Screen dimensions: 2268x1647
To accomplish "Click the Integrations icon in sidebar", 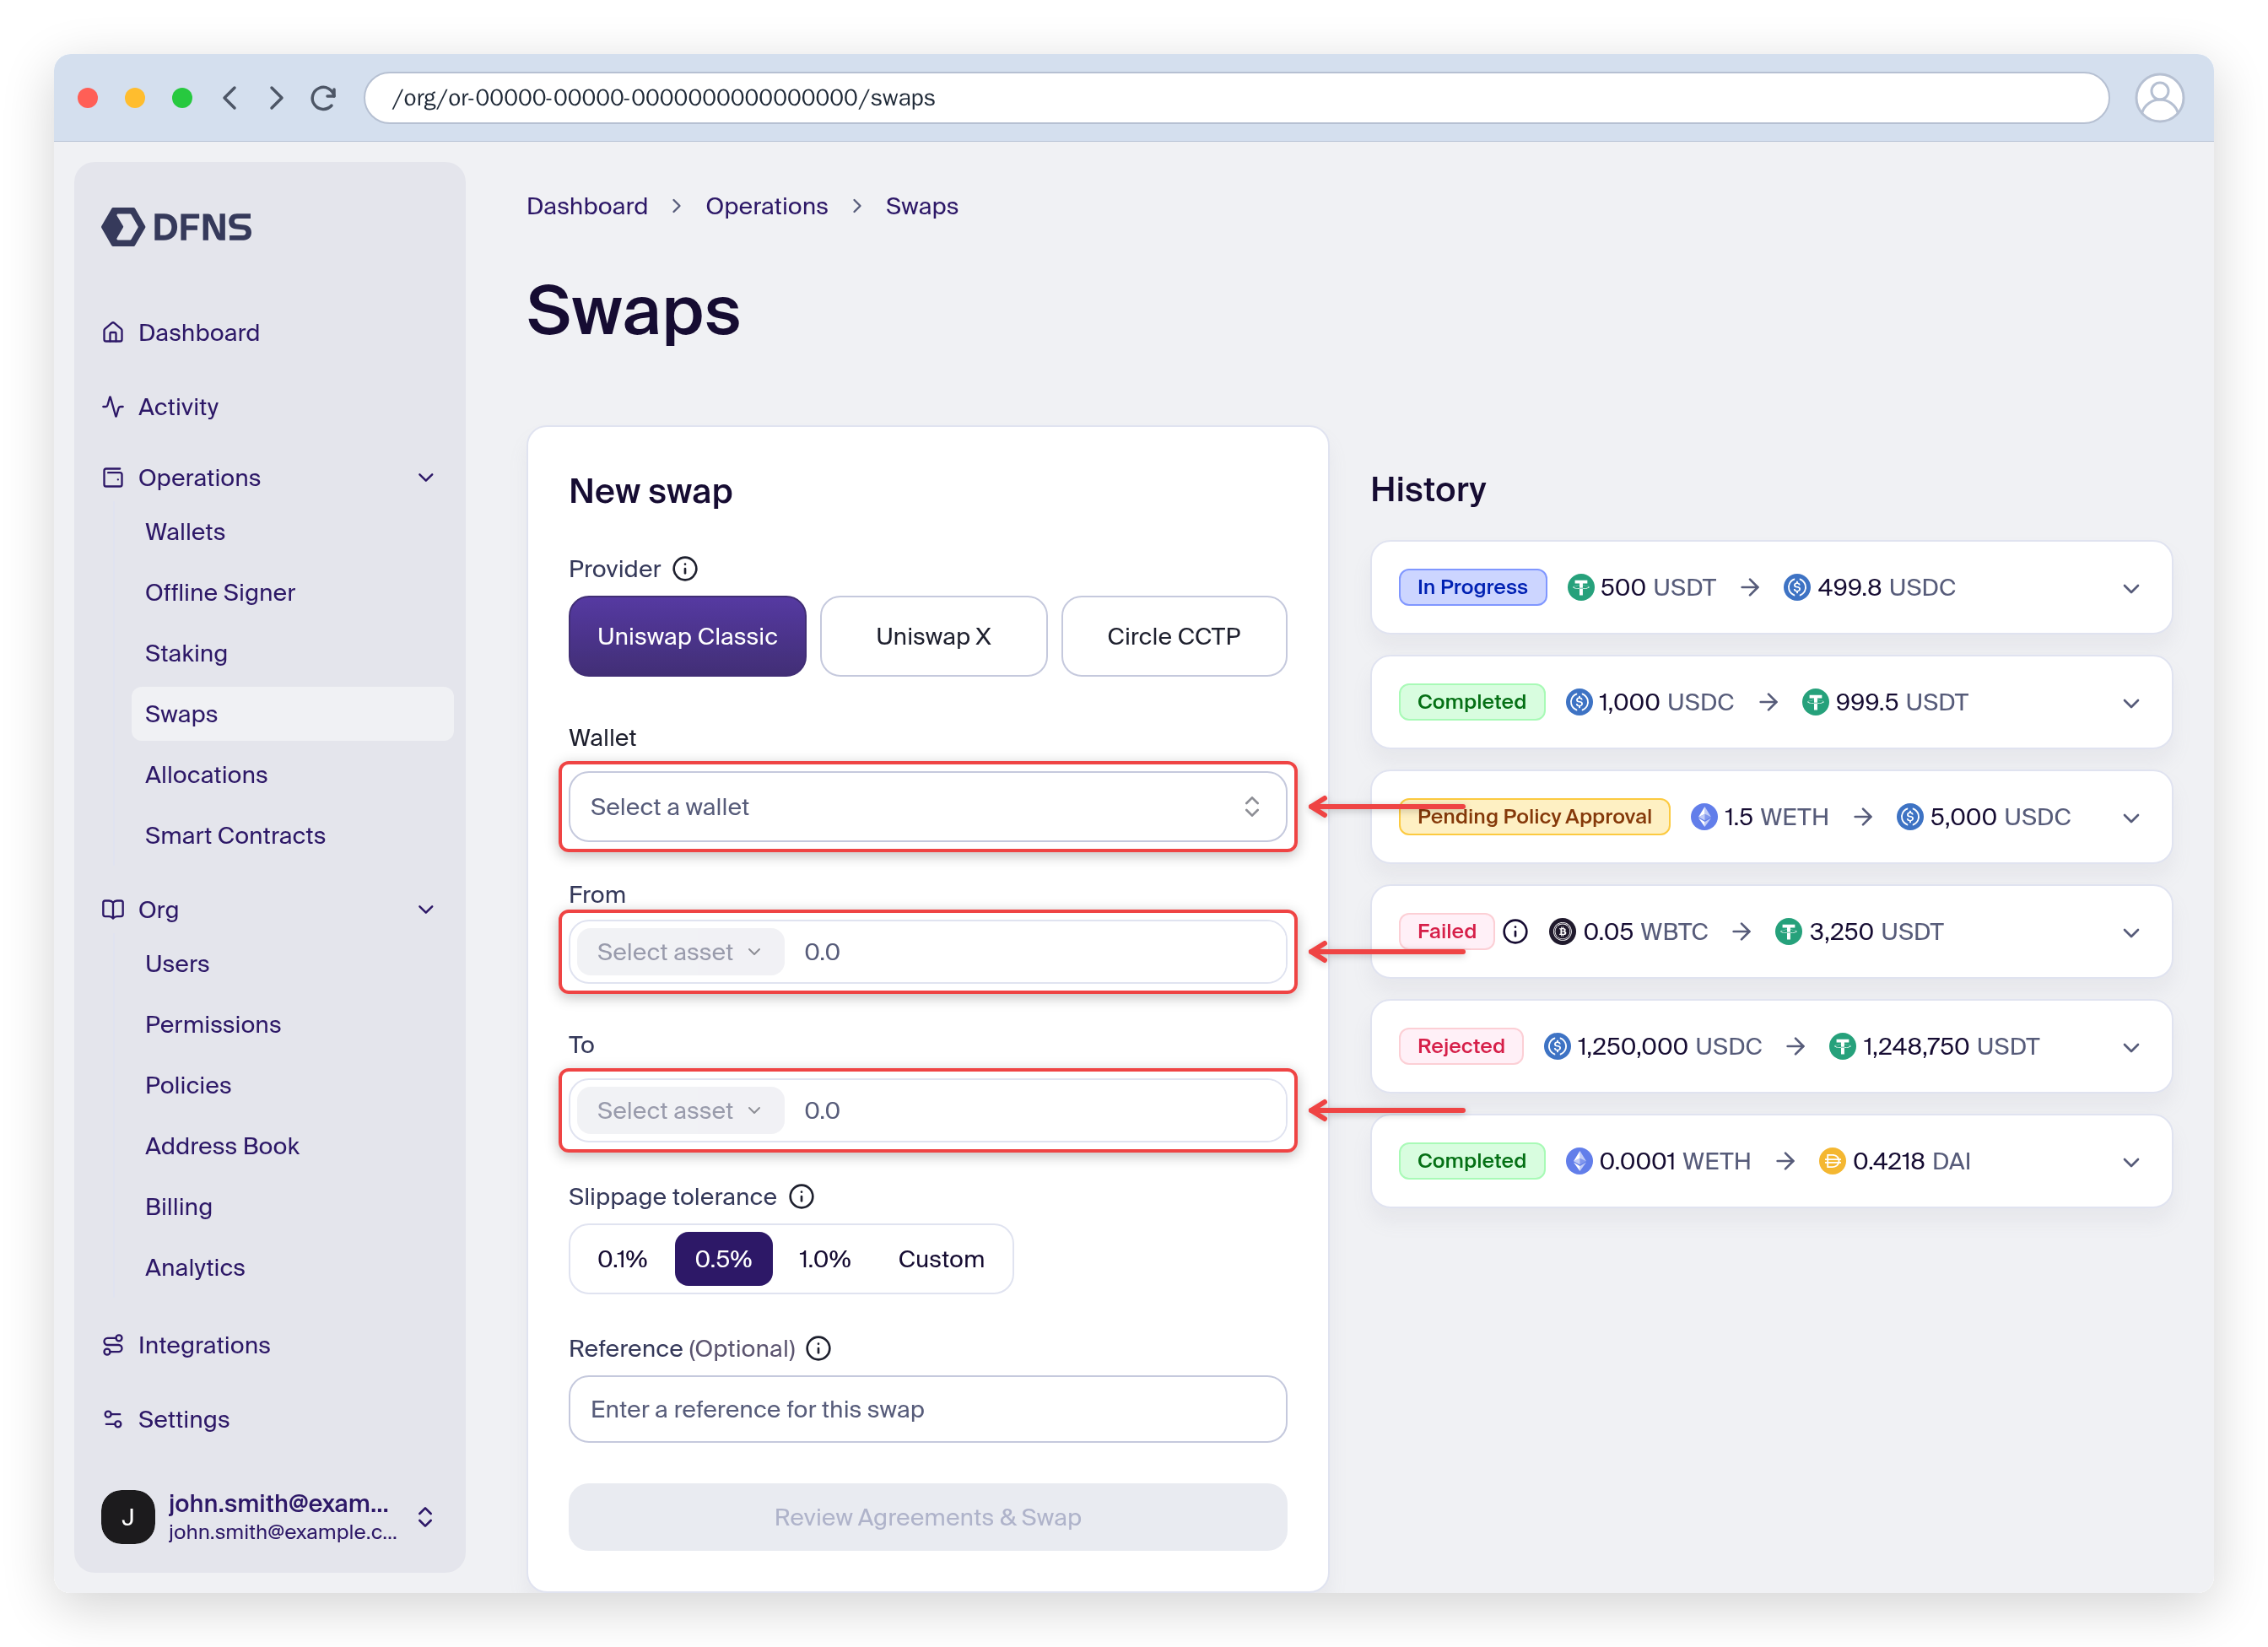I will pos(113,1345).
